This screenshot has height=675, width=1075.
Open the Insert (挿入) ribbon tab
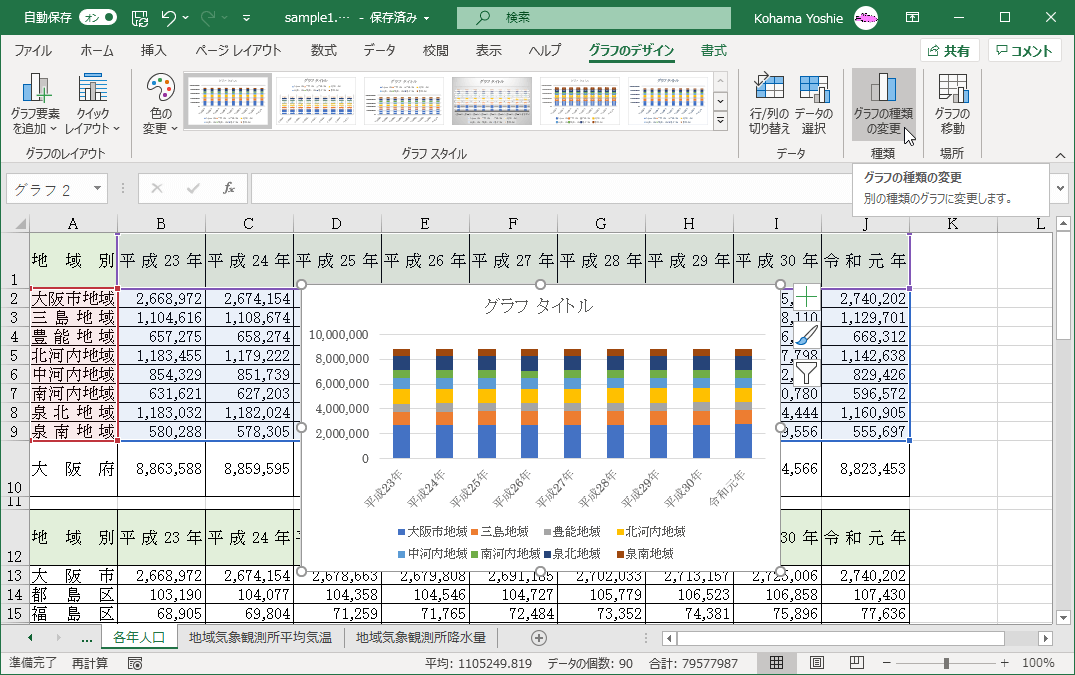153,51
